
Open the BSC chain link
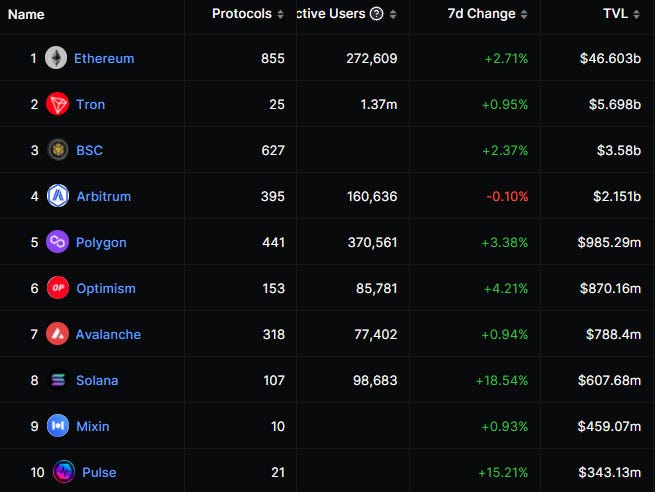89,150
